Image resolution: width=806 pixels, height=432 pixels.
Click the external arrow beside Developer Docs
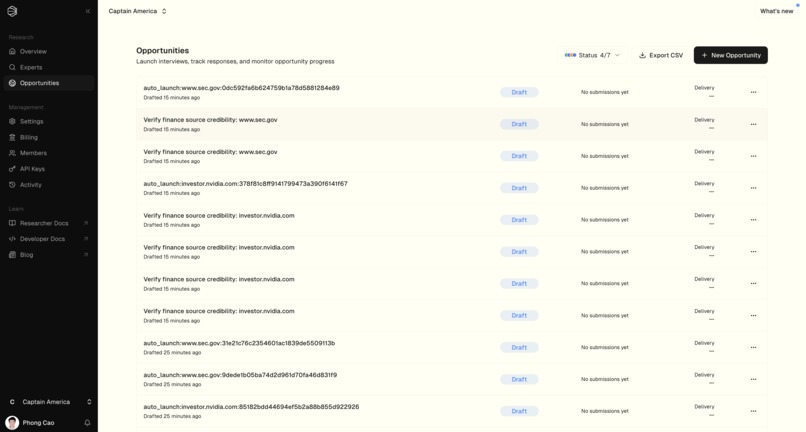click(x=86, y=239)
